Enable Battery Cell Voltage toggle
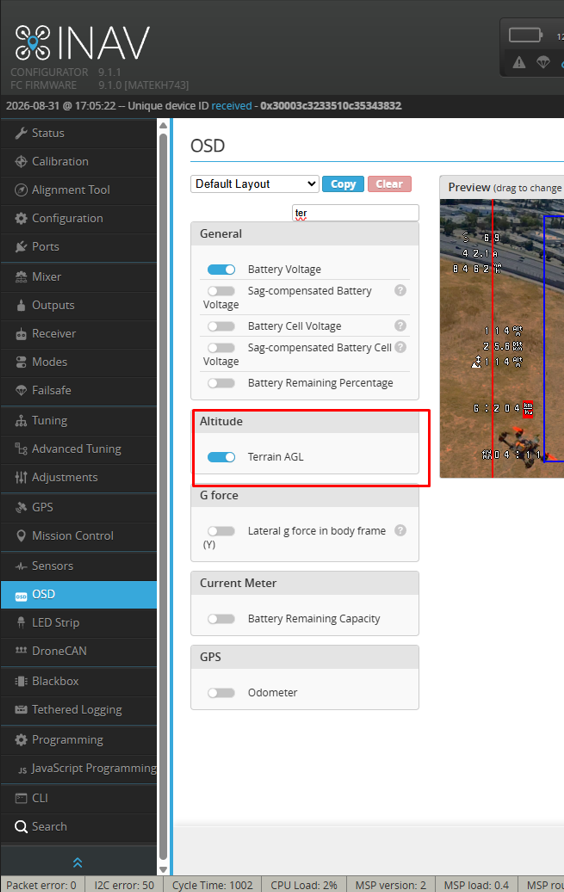 point(221,327)
